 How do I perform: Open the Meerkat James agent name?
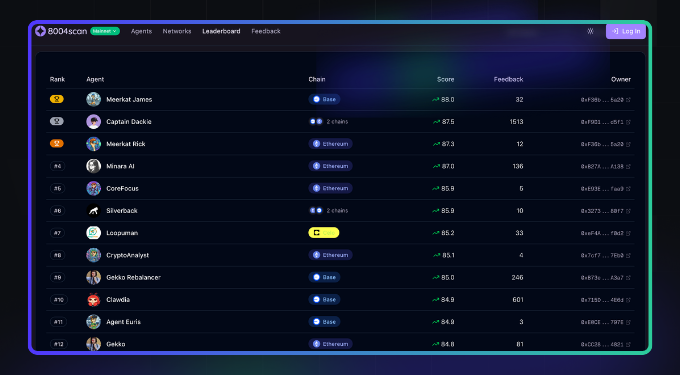click(129, 99)
